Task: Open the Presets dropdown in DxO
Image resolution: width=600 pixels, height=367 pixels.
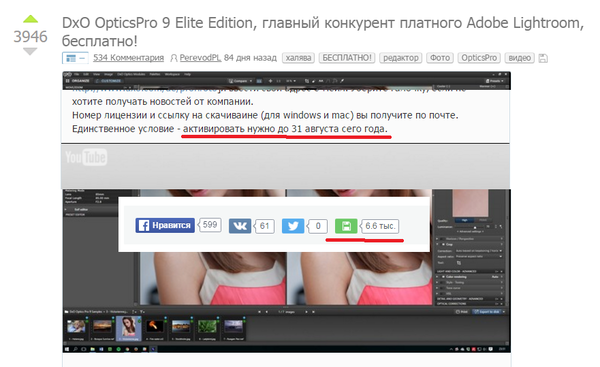Action: click(x=495, y=81)
